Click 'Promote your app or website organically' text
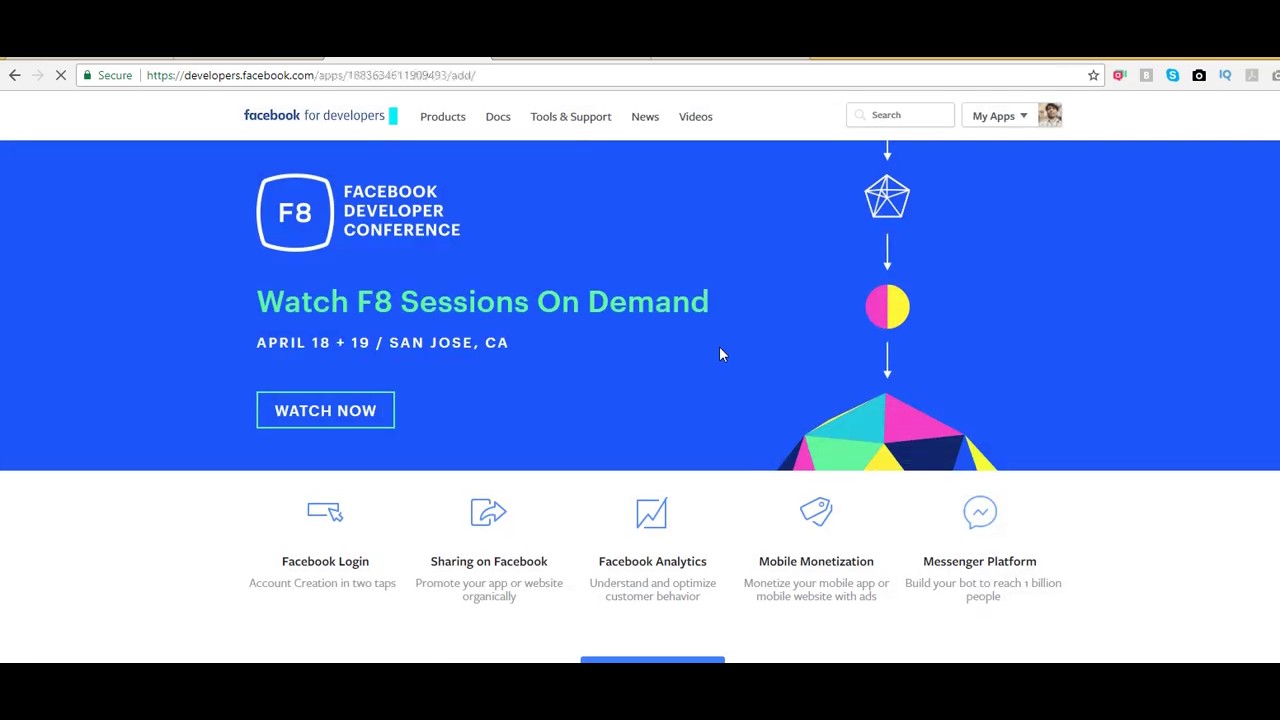The height and width of the screenshot is (720, 1280). coord(489,589)
